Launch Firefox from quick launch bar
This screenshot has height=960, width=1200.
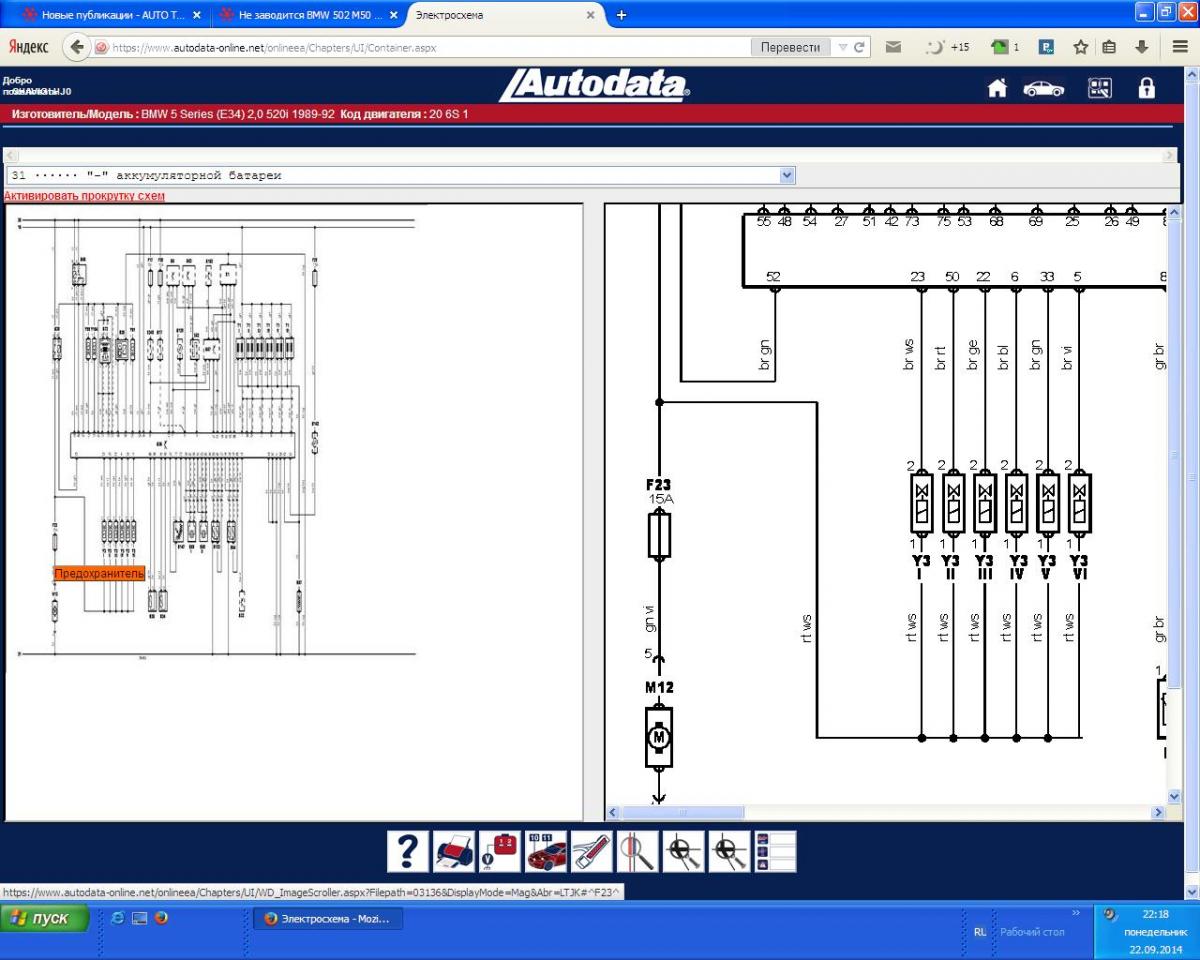[x=161, y=917]
